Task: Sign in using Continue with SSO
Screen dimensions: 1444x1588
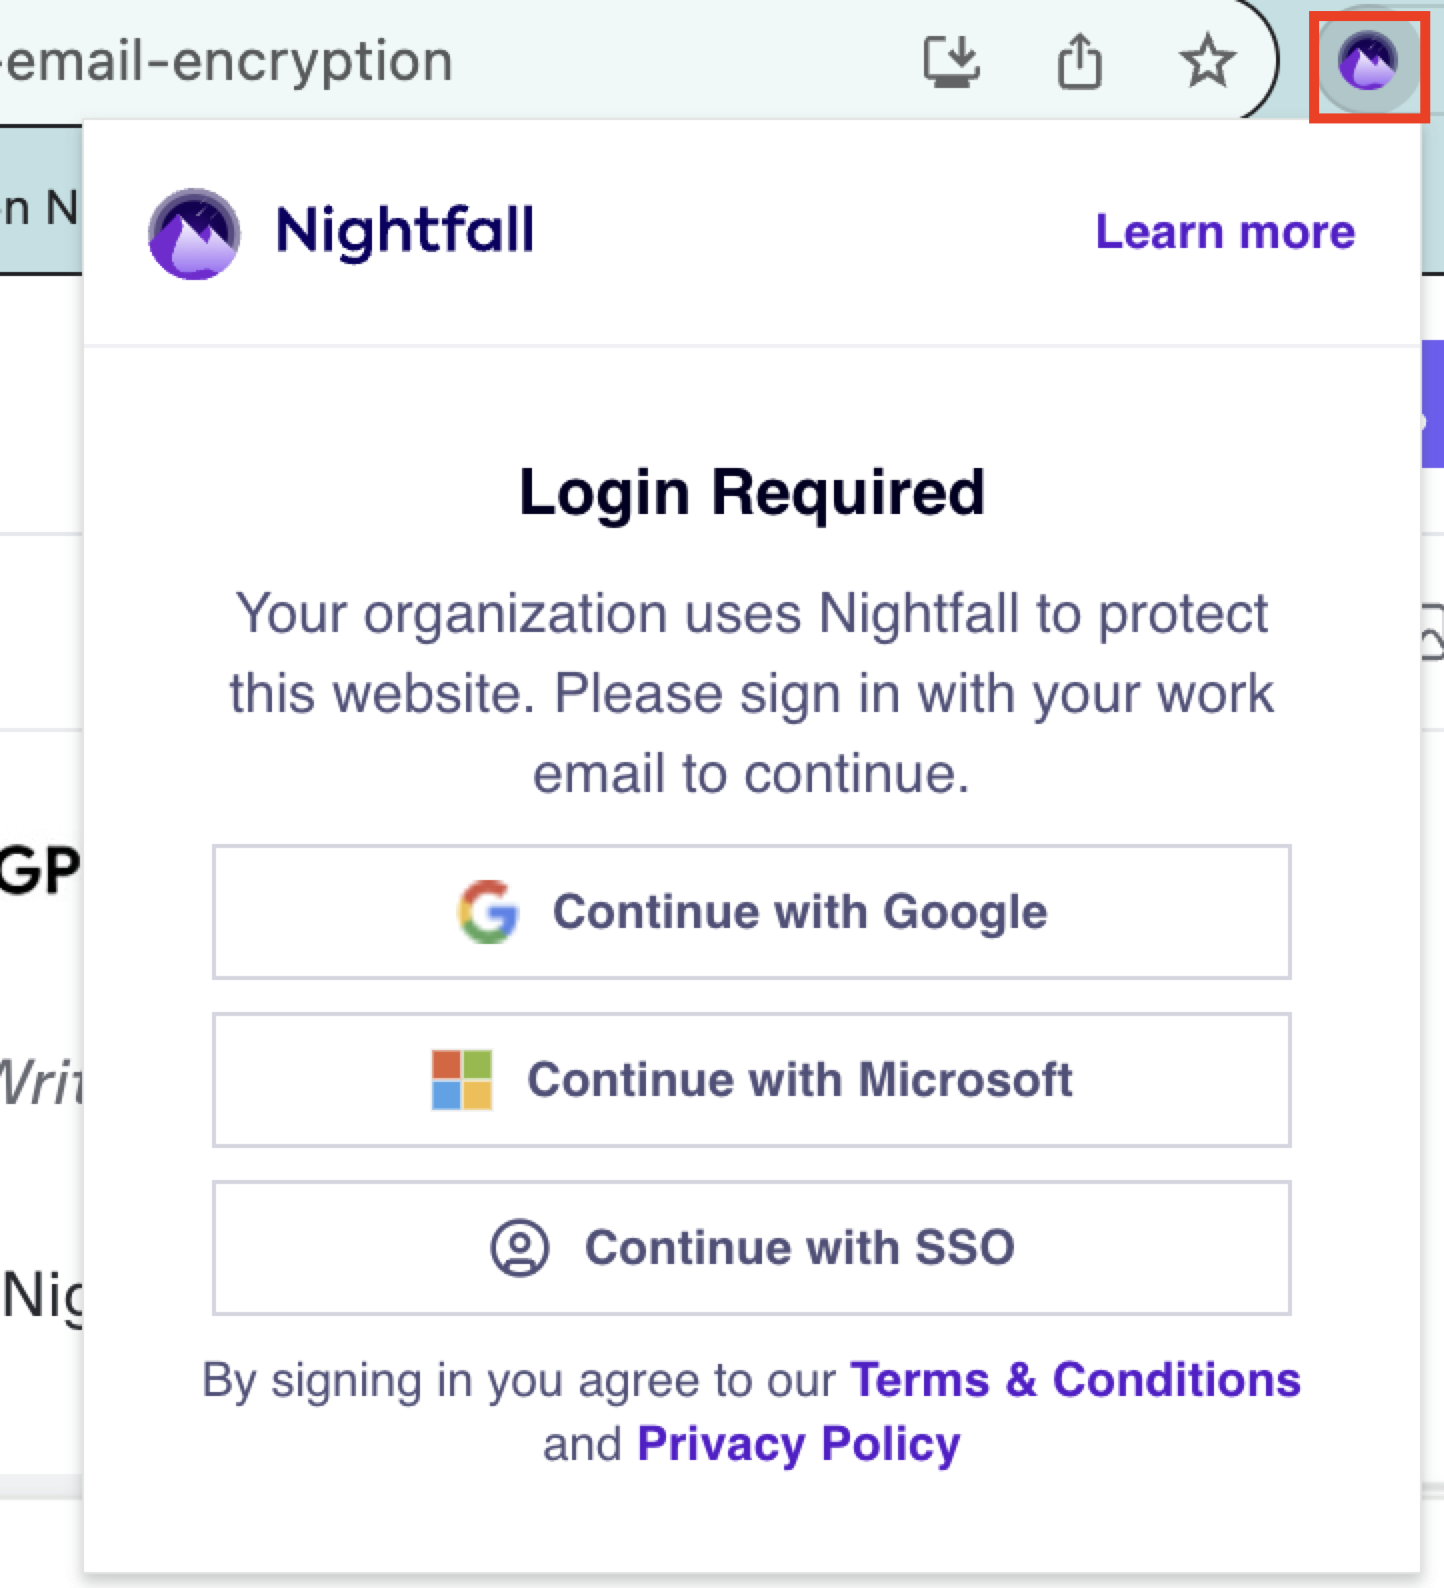Action: click(751, 1248)
